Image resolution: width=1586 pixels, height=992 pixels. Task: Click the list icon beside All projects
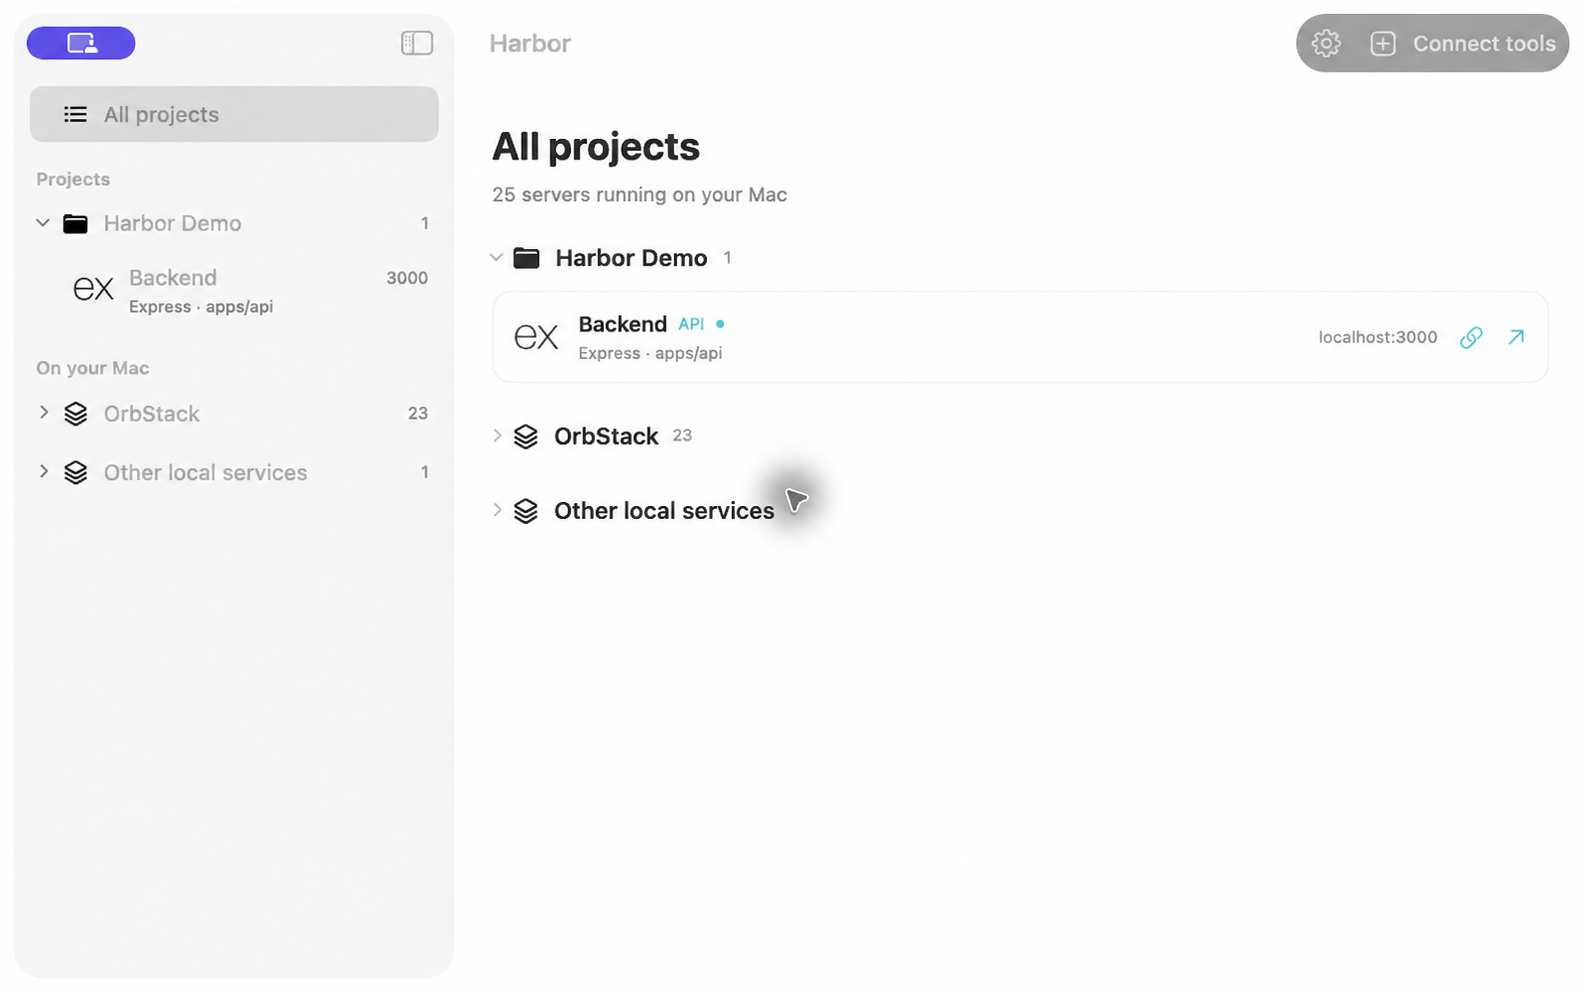(x=75, y=114)
